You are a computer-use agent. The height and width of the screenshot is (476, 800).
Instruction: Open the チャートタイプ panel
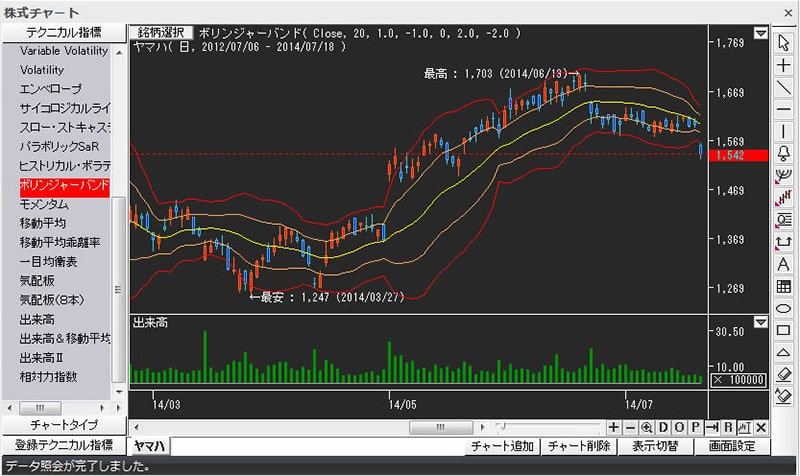point(64,424)
